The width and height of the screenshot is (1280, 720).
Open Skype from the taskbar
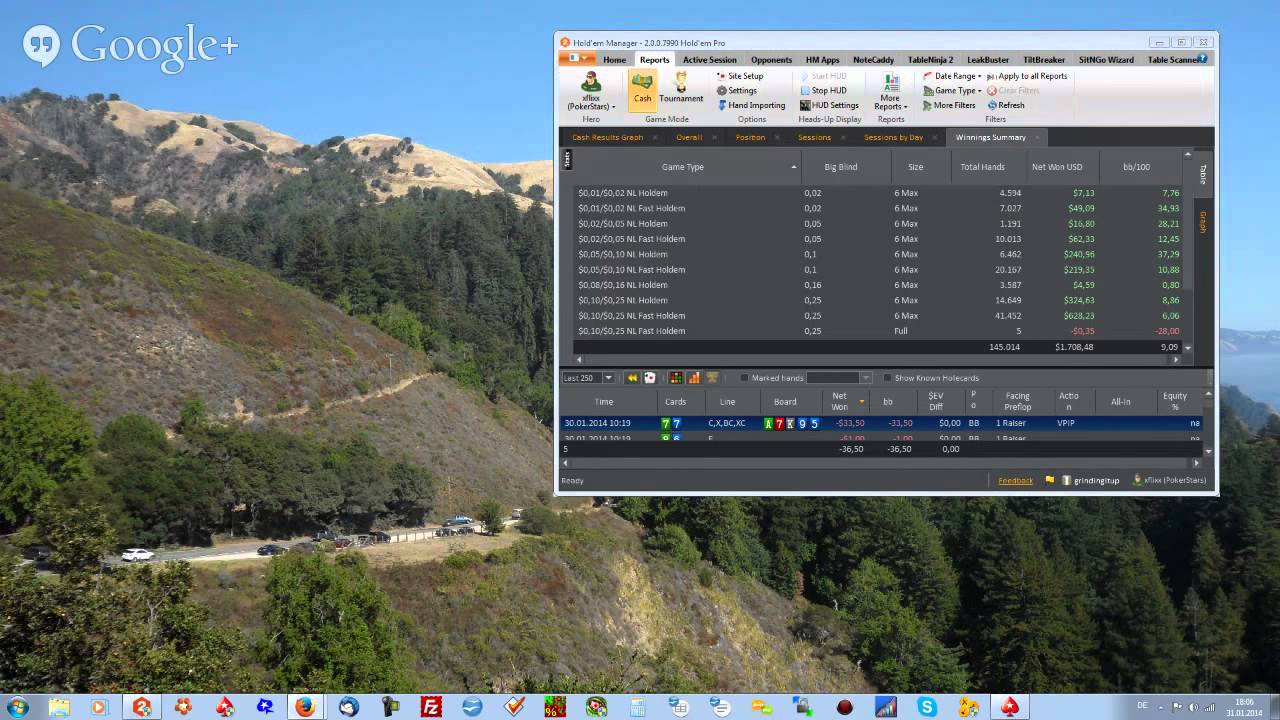(927, 707)
